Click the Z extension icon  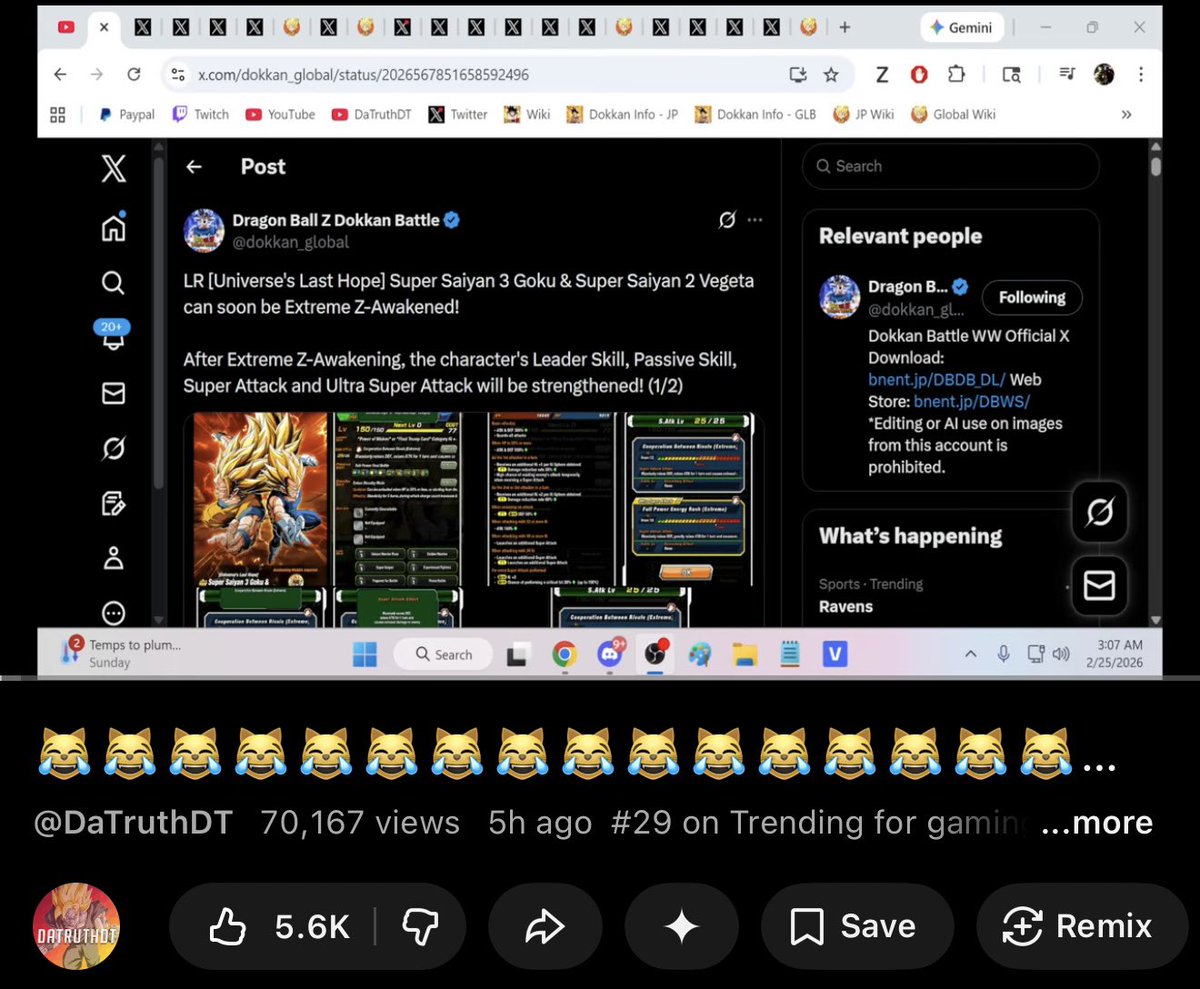(881, 74)
